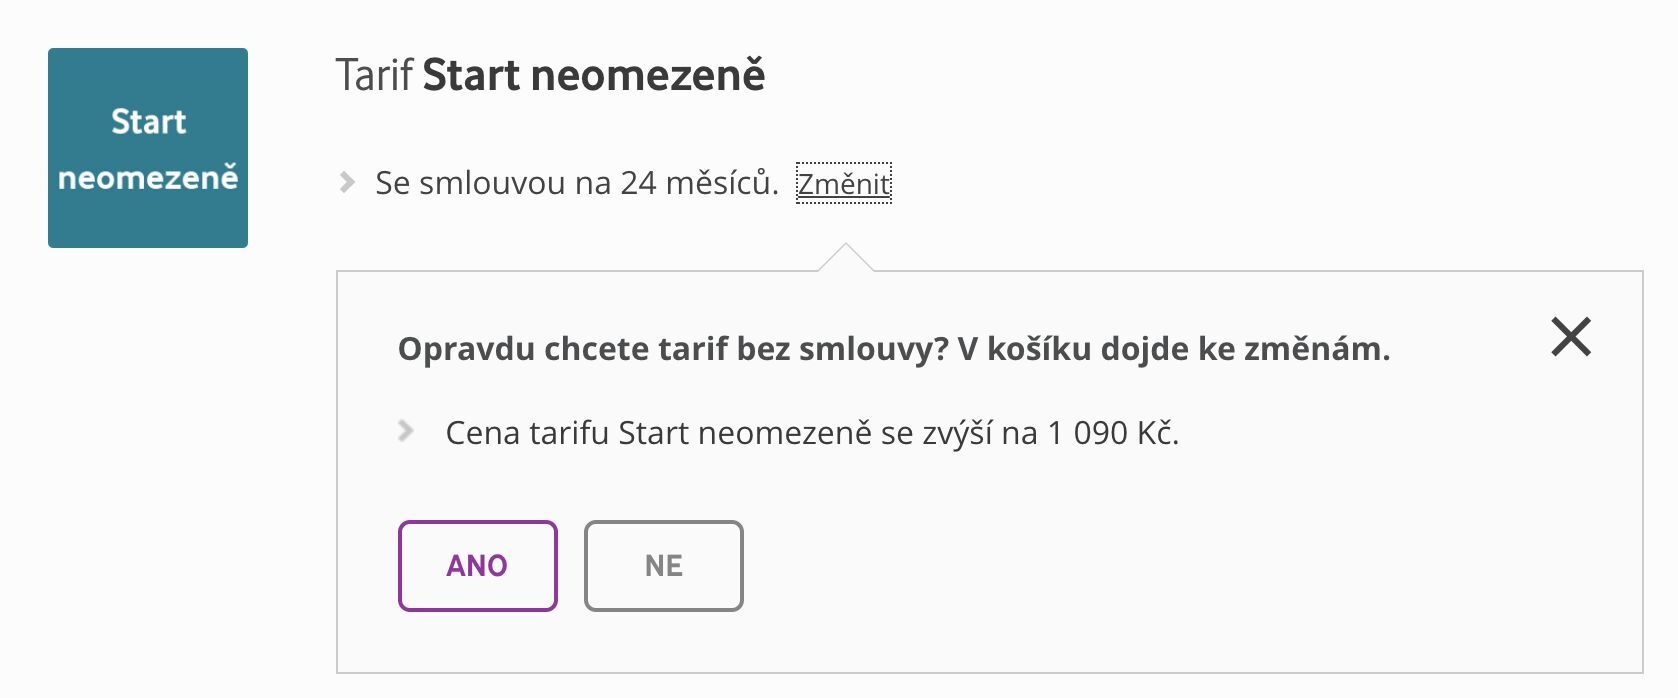Activate the underlined Změnit hyperlink

point(845,184)
